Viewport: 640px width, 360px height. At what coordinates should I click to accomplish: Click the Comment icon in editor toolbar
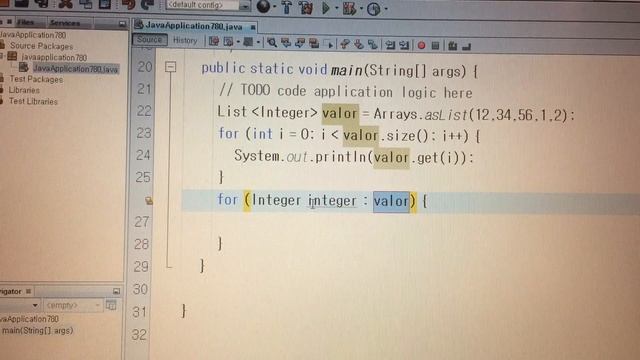point(452,46)
